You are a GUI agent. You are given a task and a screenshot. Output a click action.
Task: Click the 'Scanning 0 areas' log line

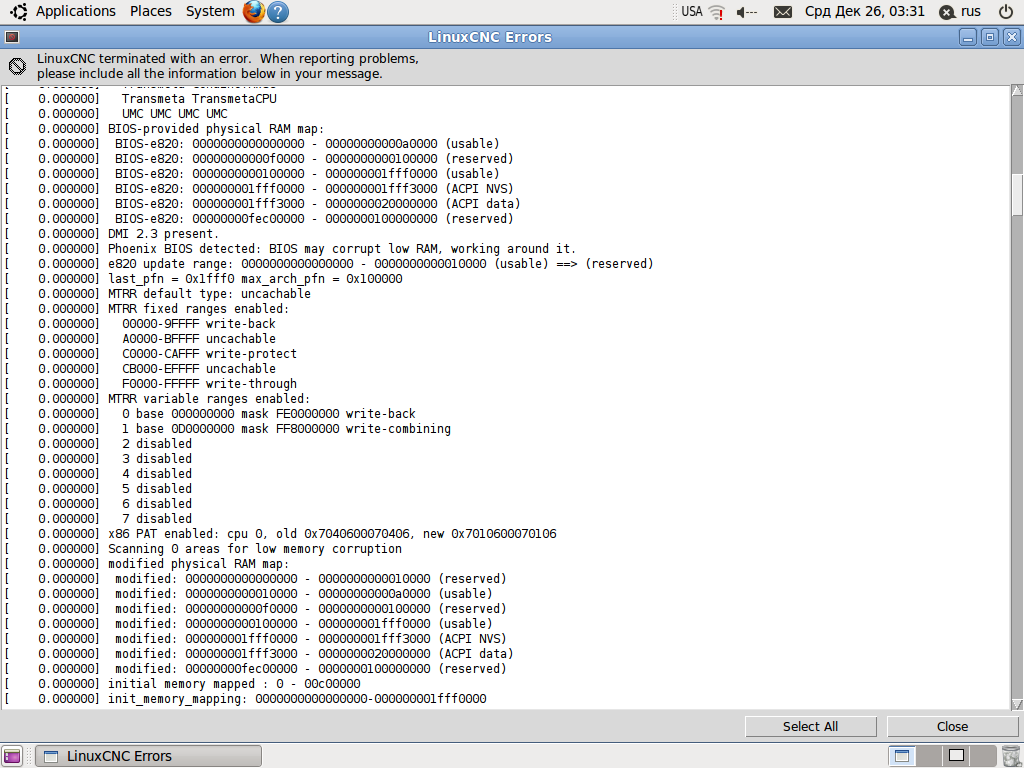[255, 549]
